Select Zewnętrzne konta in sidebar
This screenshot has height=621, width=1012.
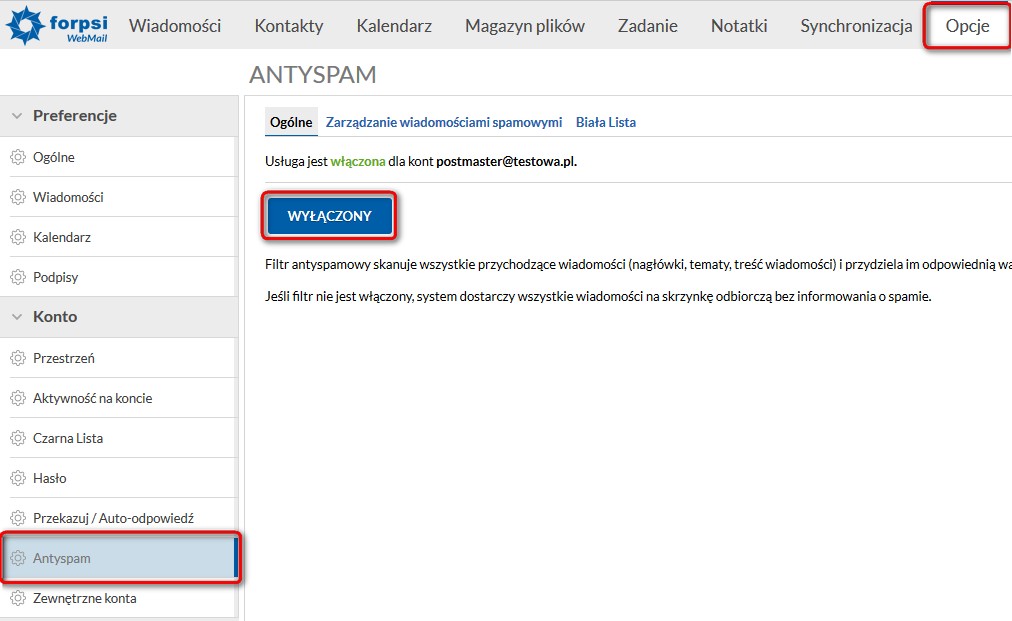[x=119, y=598]
